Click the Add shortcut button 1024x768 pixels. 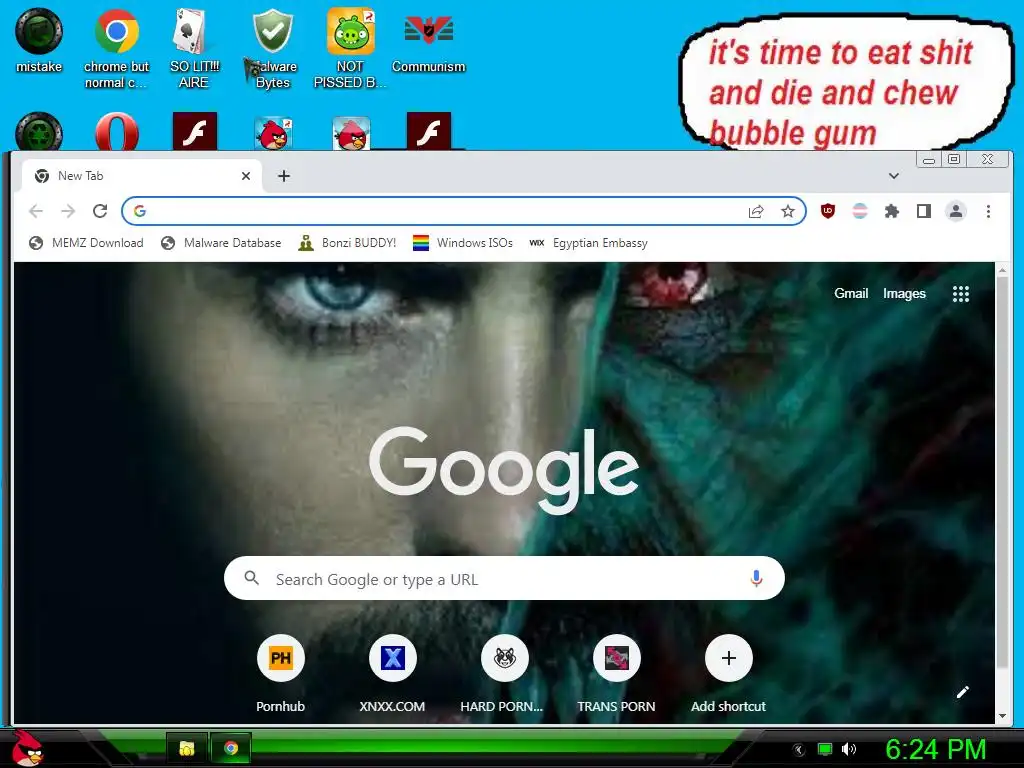point(729,674)
